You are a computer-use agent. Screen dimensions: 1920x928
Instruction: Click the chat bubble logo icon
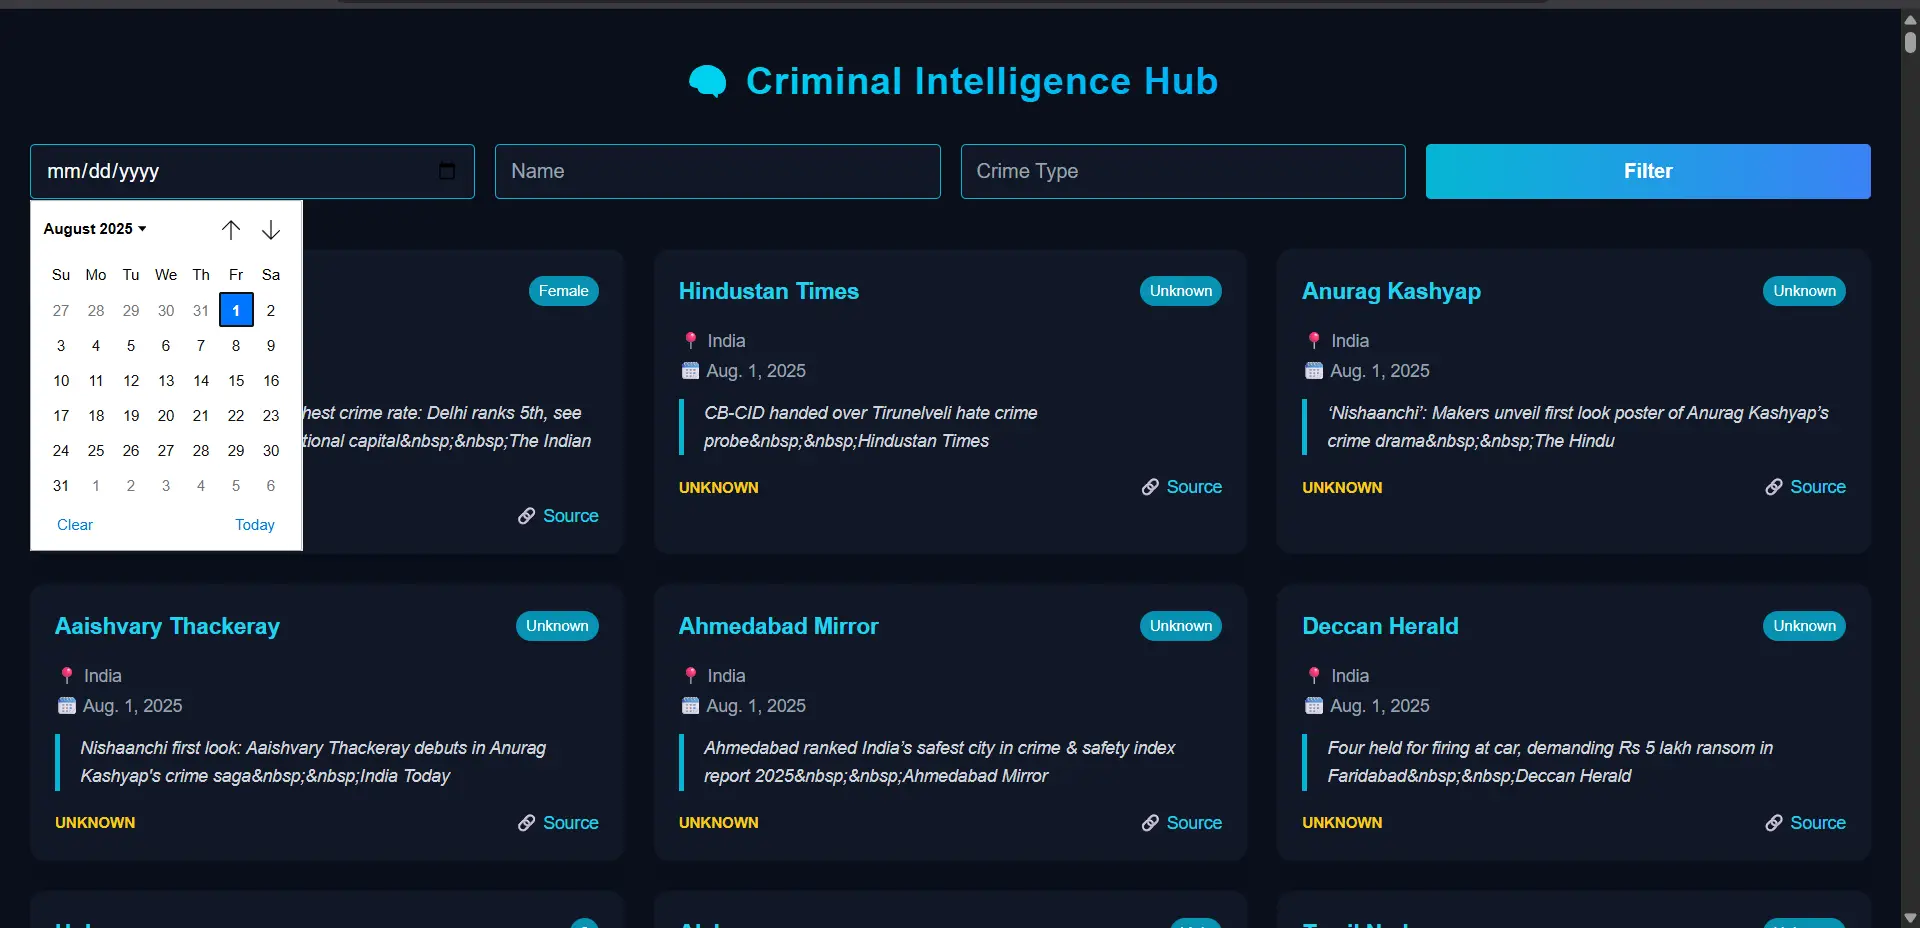(x=708, y=81)
